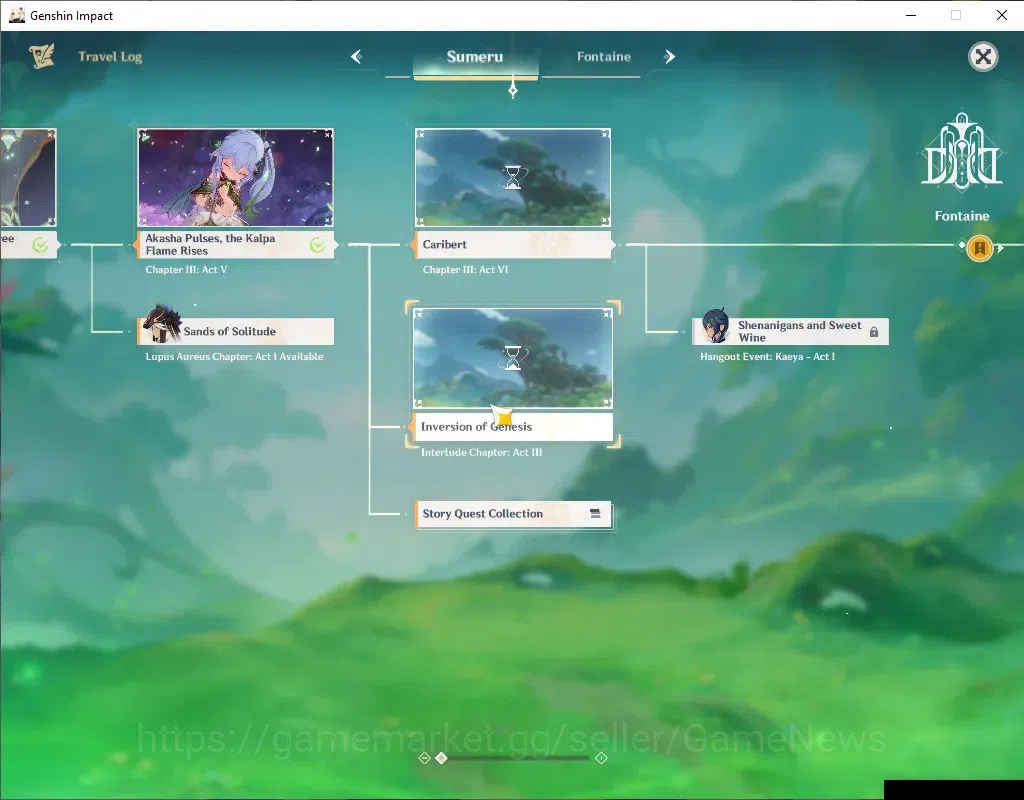Click the Fontaine label under the emblem
Viewport: 1024px width, 800px height.
point(961,216)
